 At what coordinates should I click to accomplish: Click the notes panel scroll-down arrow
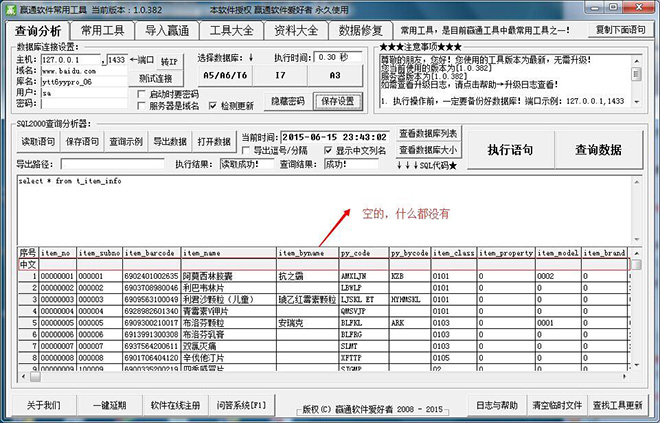pos(636,102)
